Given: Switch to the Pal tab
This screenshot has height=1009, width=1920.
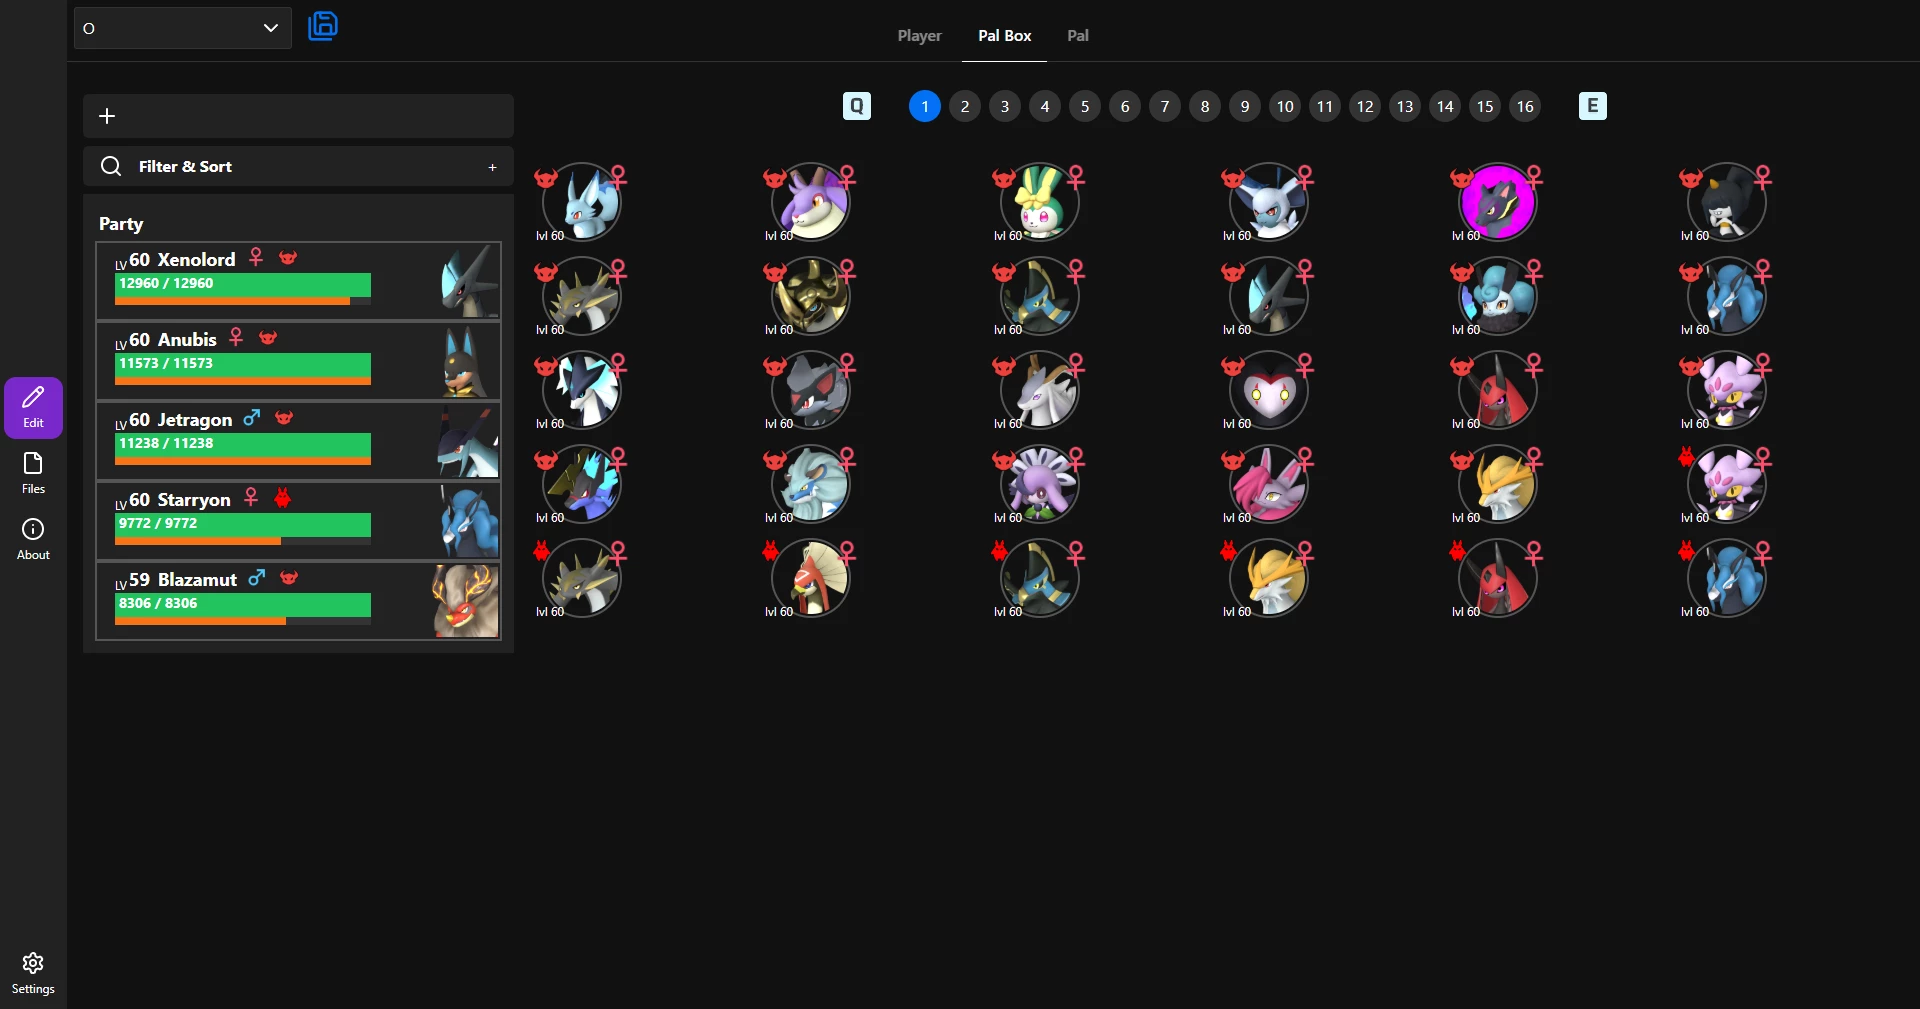Looking at the screenshot, I should pos(1077,35).
